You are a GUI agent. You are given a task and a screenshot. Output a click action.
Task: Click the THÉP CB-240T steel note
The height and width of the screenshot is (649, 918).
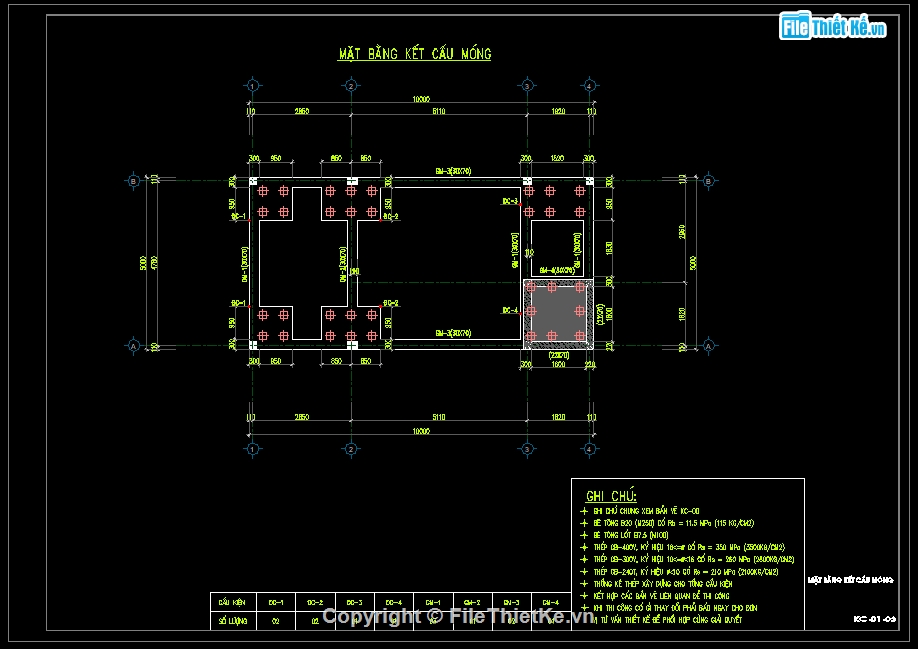[x=686, y=572]
